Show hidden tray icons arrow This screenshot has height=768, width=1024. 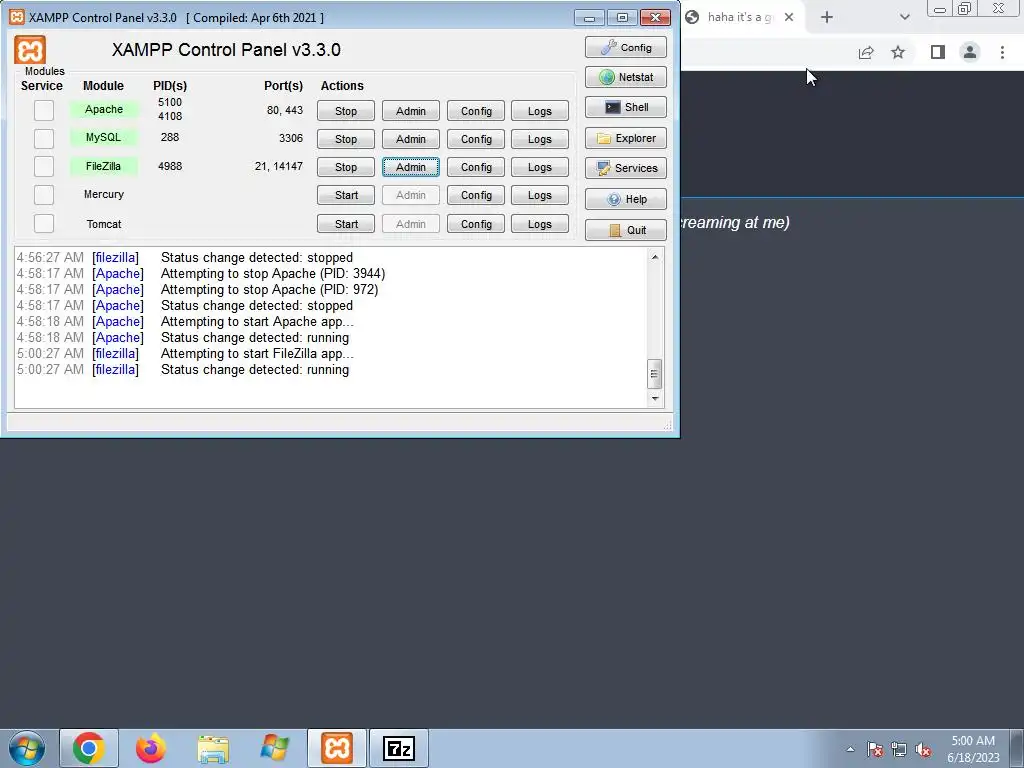850,749
